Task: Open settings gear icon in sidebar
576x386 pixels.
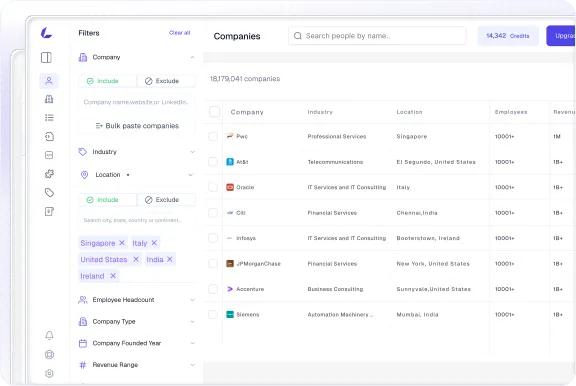Action: pyautogui.click(x=49, y=374)
